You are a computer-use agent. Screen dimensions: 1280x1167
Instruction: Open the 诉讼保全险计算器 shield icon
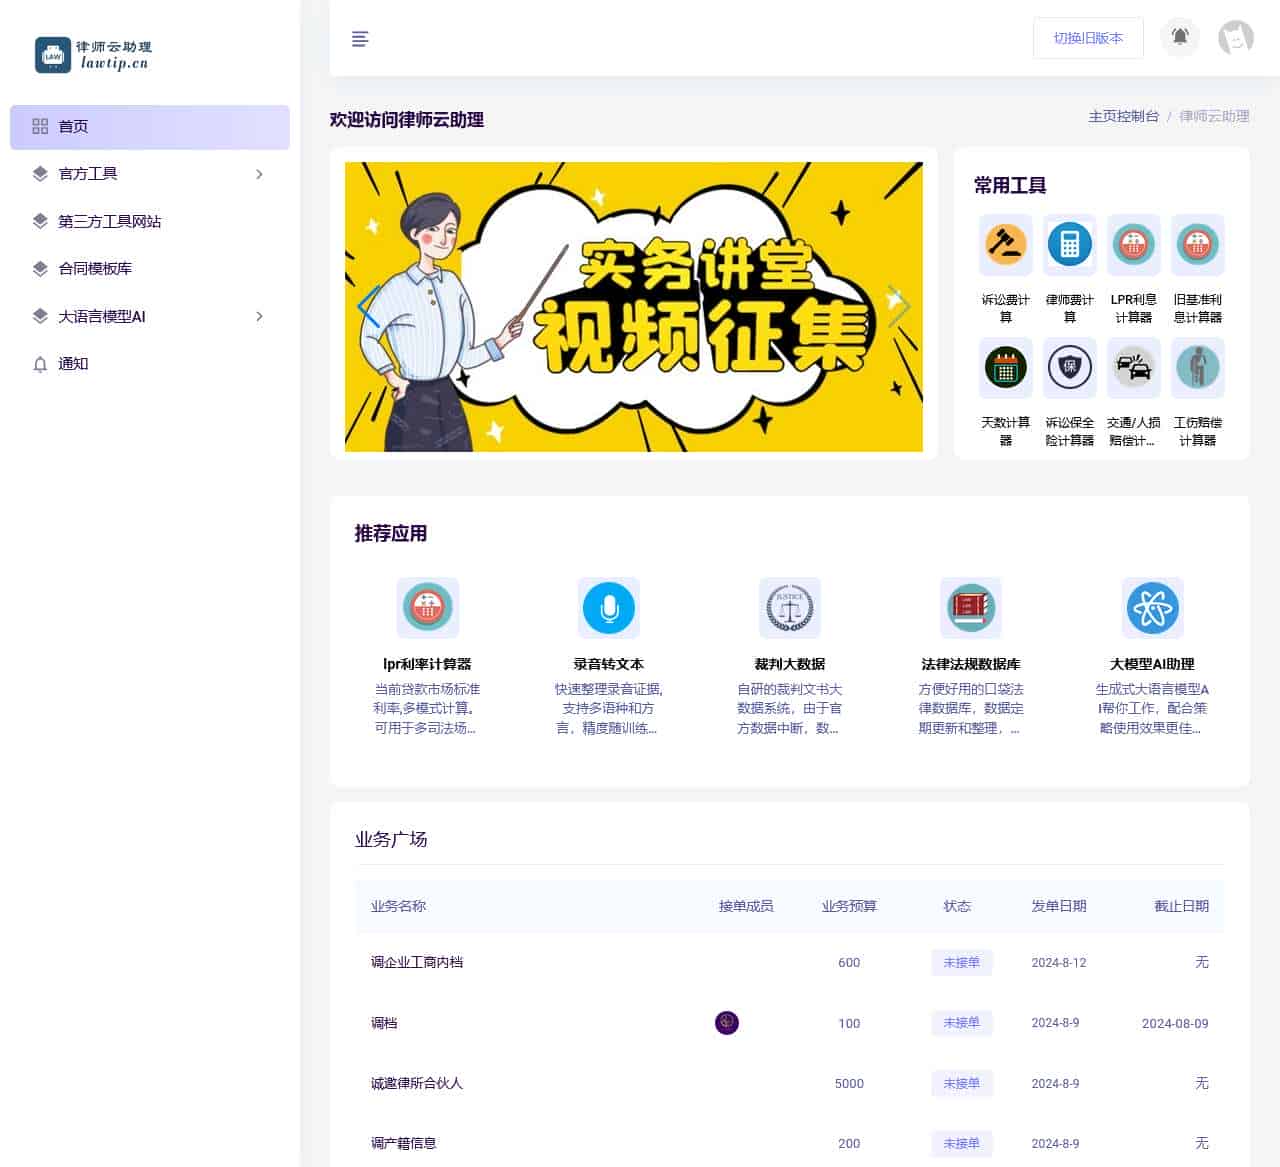pos(1070,367)
